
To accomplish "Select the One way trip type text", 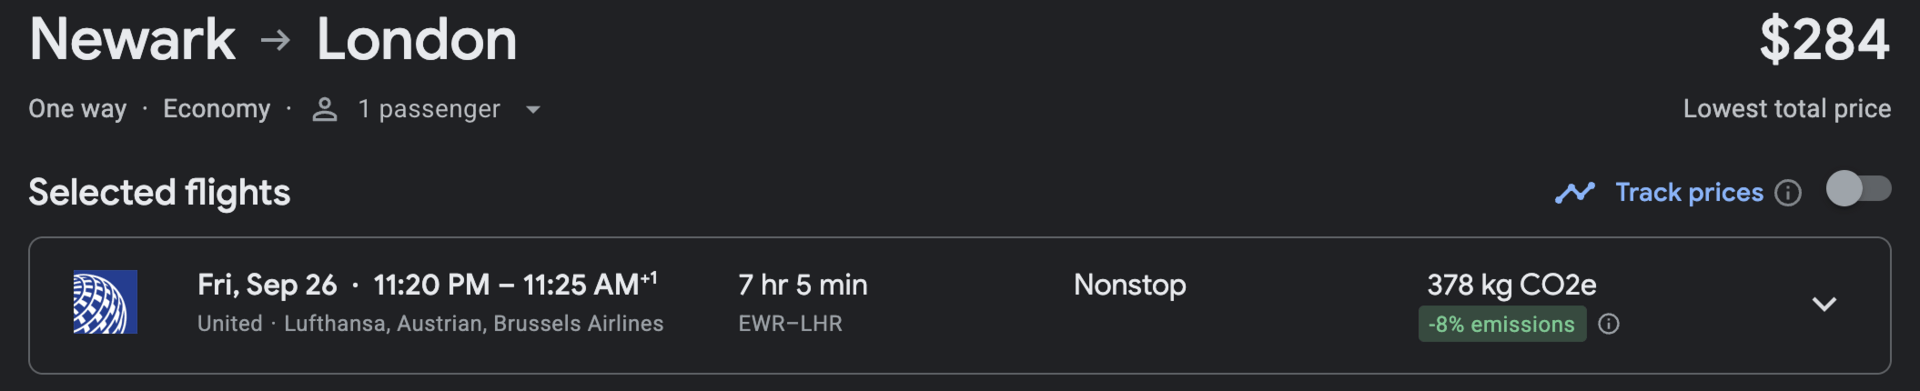I will coord(77,109).
